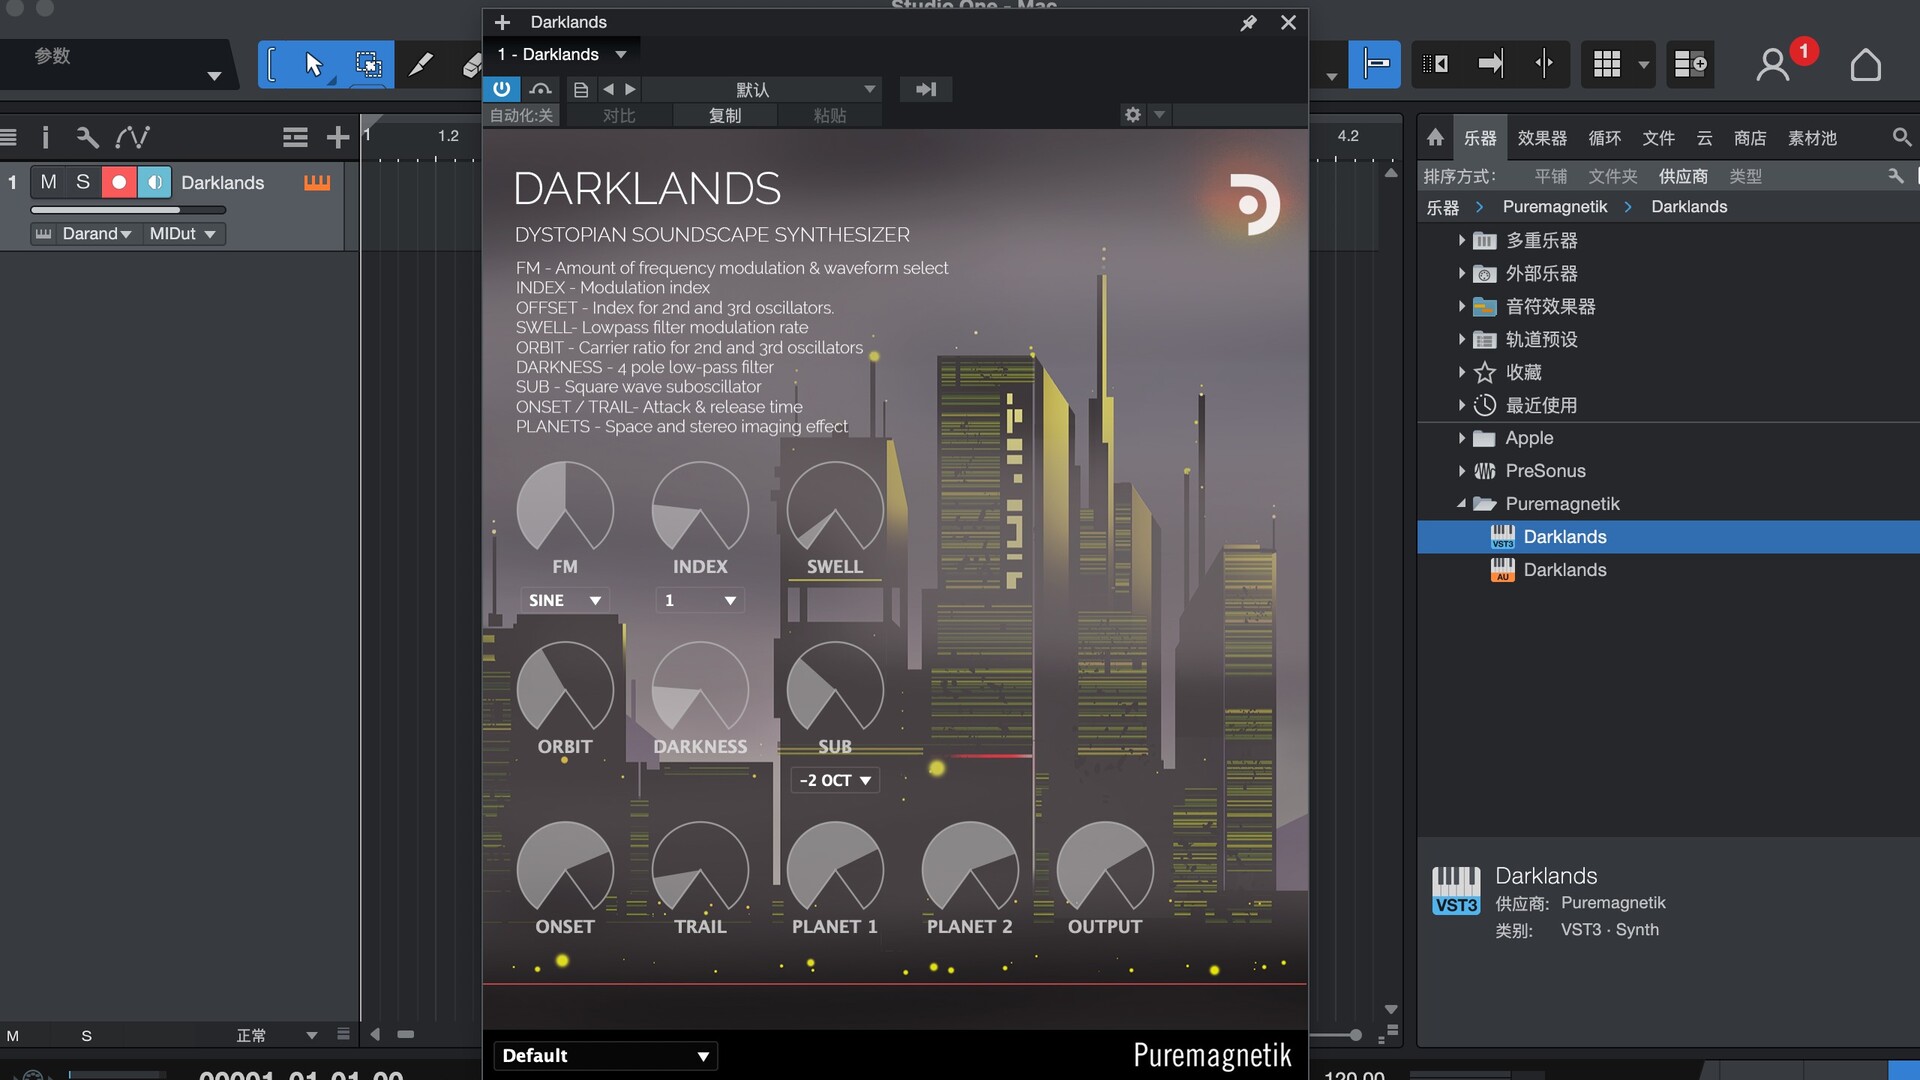Expand the PreSonus vendor folder
This screenshot has height=1080, width=1920.
coord(1461,471)
